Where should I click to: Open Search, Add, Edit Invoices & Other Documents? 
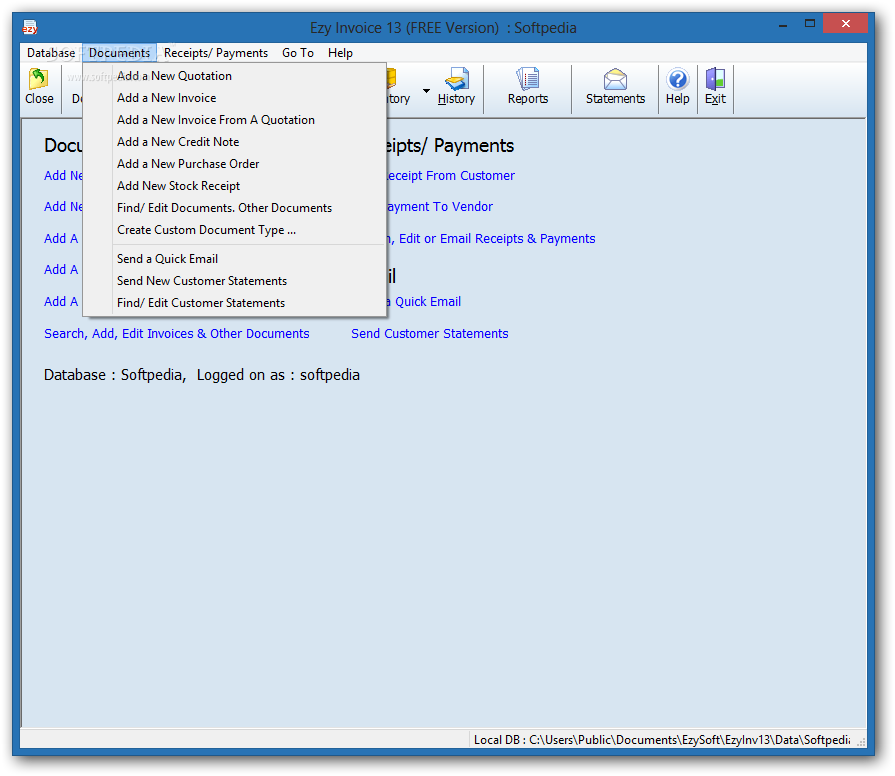pyautogui.click(x=177, y=334)
